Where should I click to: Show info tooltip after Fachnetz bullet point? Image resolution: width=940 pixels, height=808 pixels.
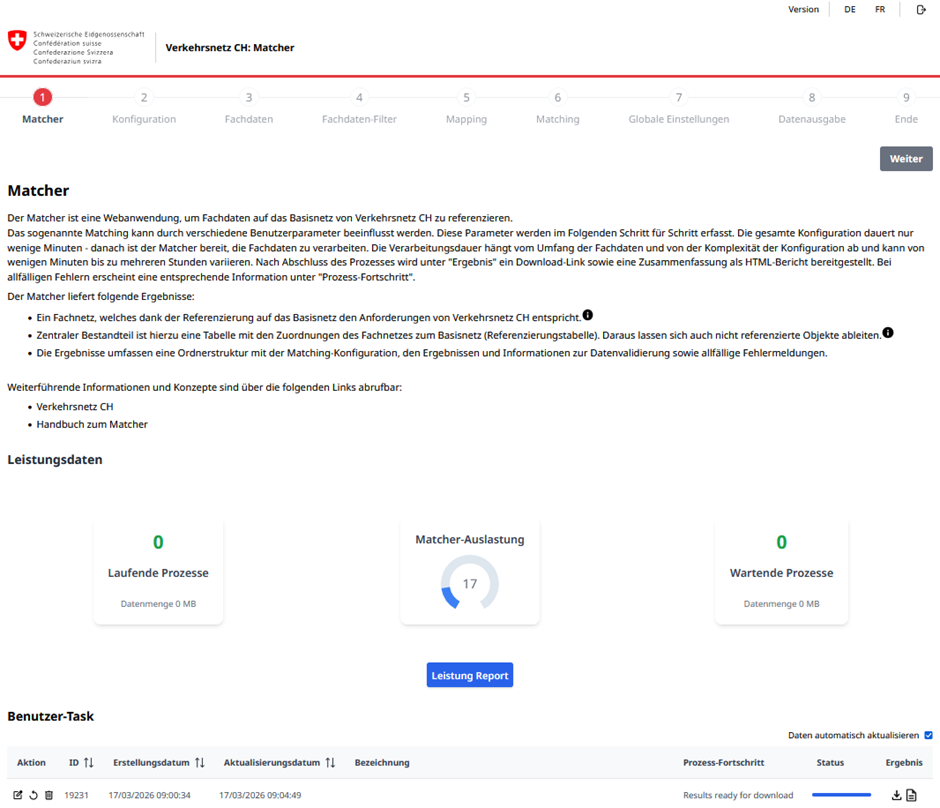coord(588,316)
